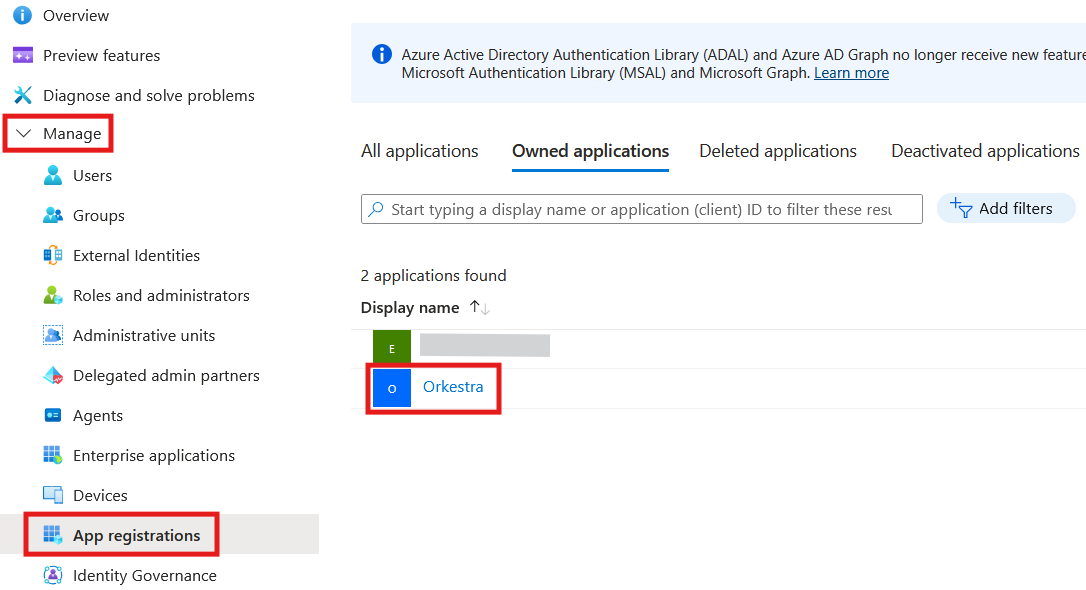Open Agents menu item

[98, 415]
